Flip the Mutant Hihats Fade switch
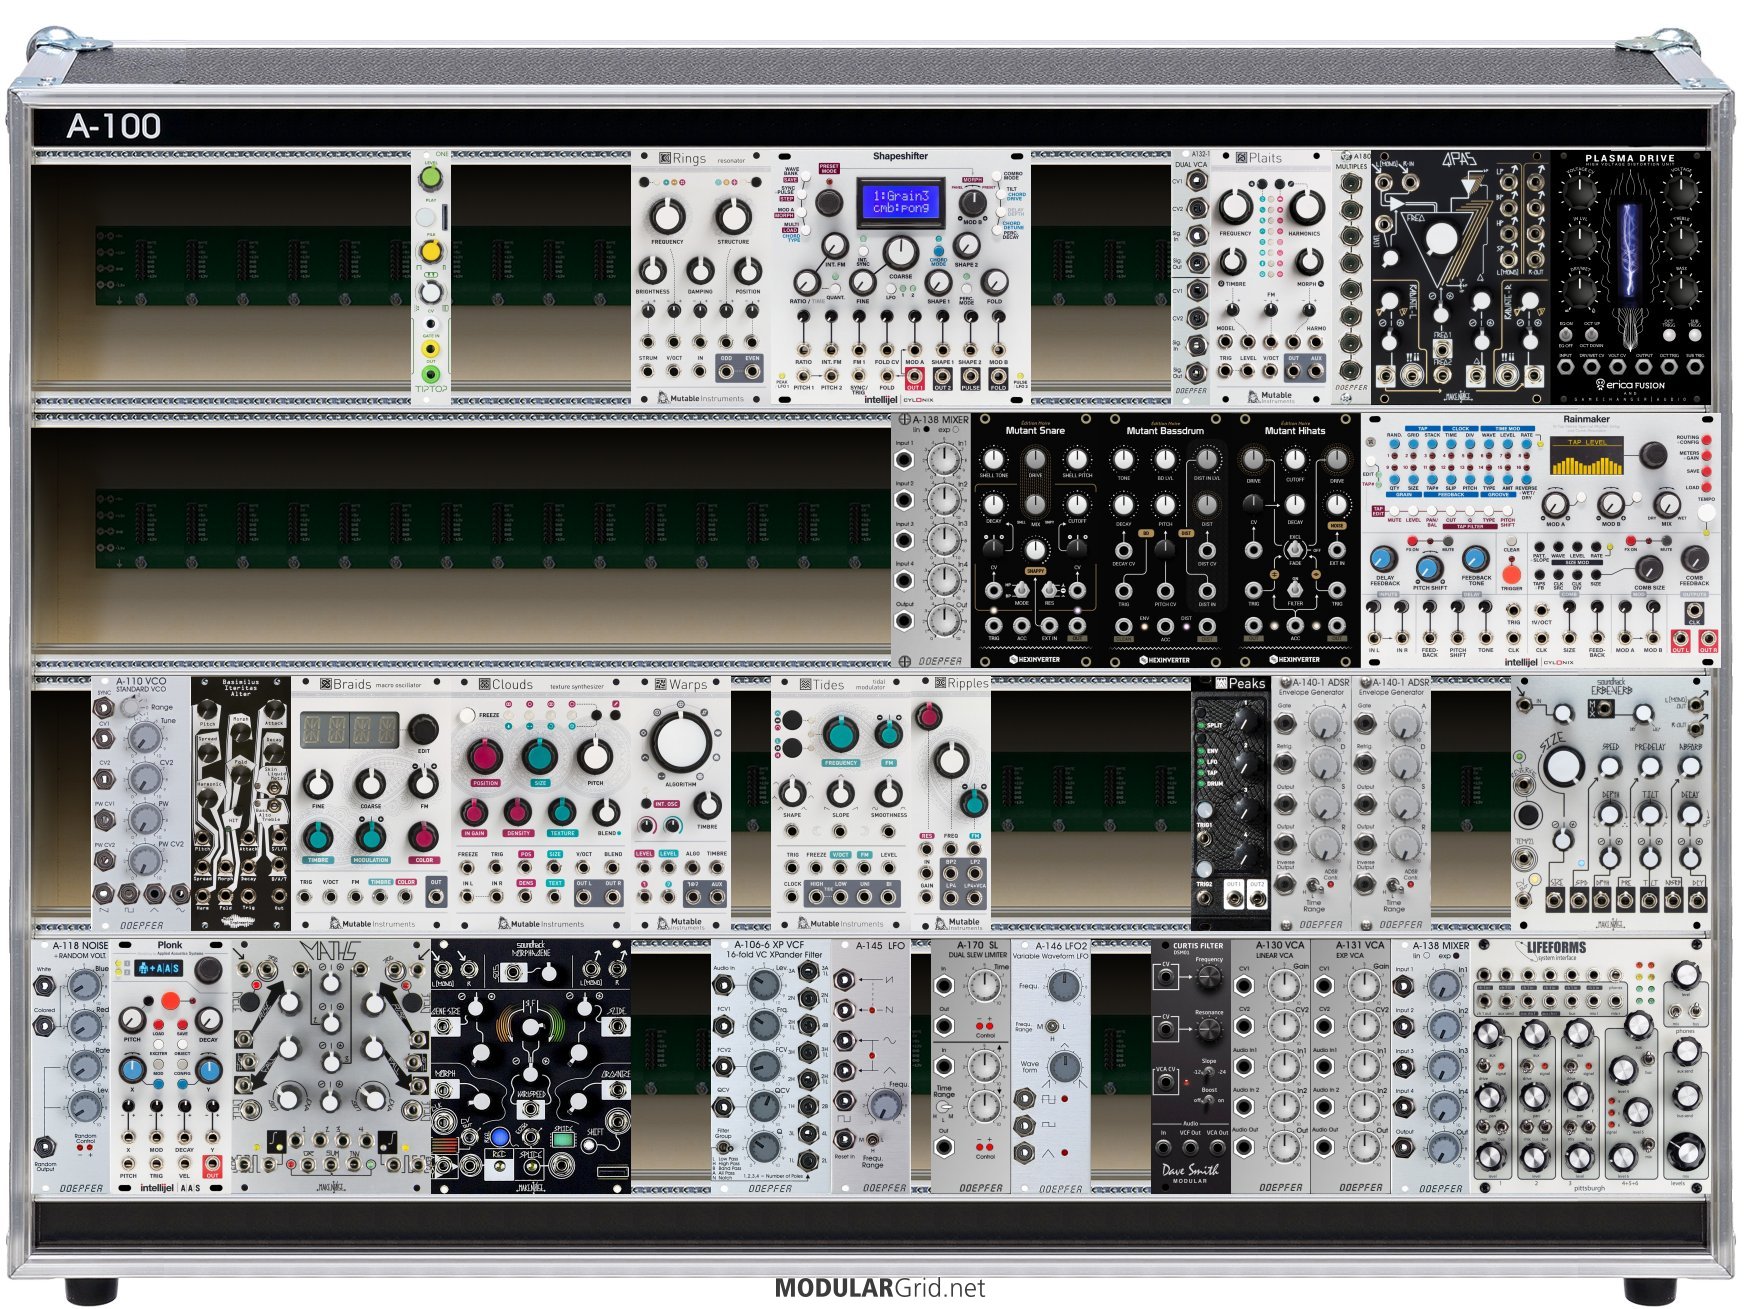This screenshot has height=1309, width=1762. 1295,550
